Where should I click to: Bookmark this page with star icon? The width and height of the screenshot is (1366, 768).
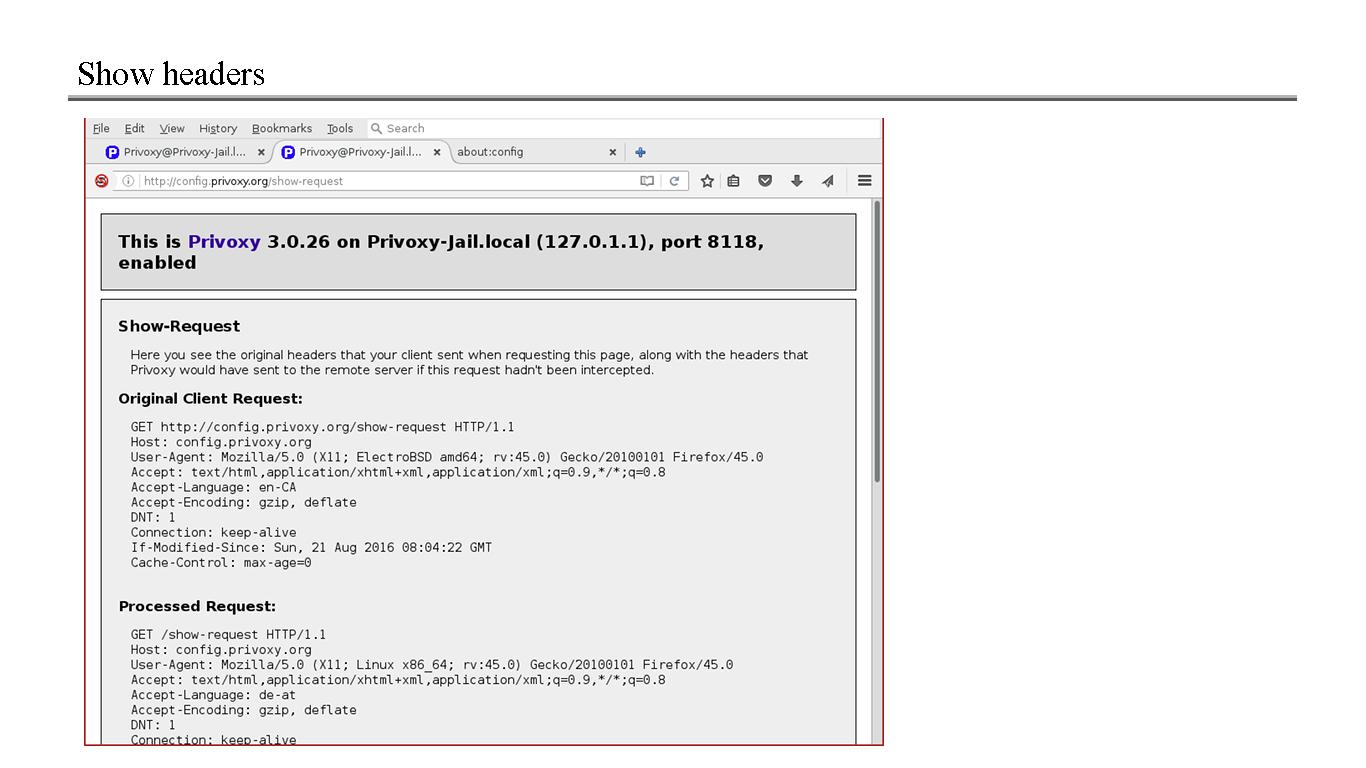point(707,181)
